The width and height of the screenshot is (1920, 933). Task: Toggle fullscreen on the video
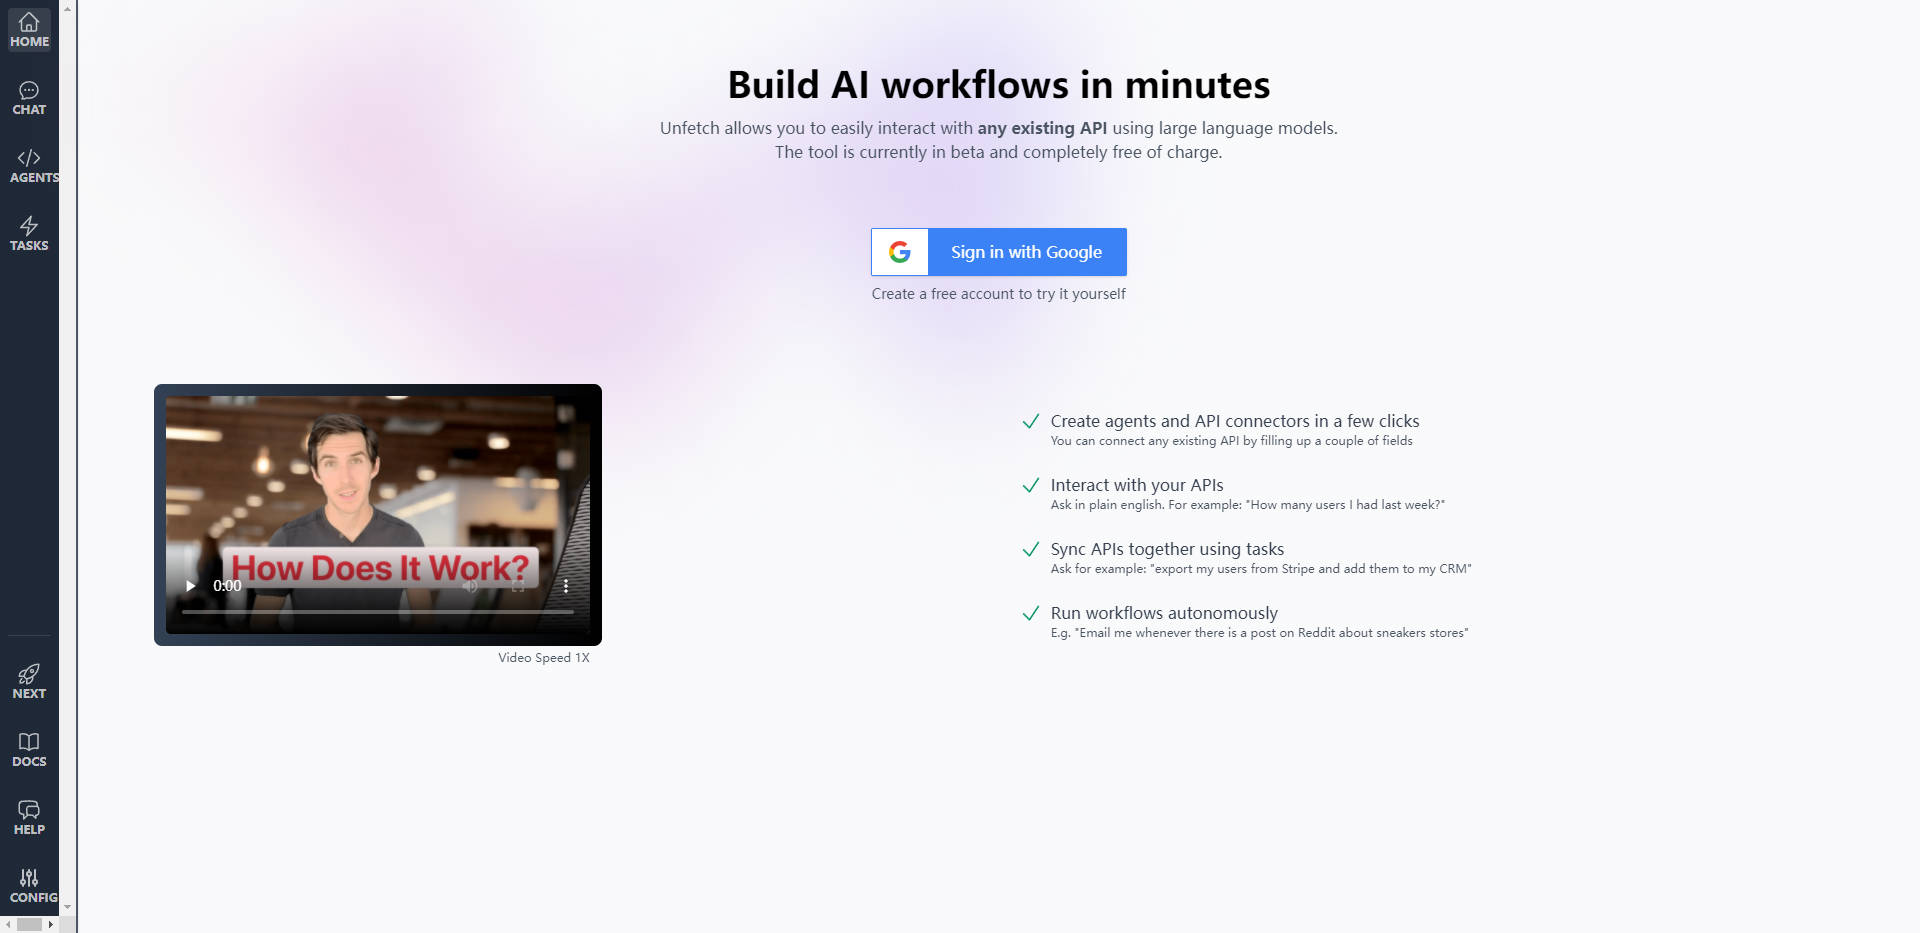pyautogui.click(x=518, y=586)
